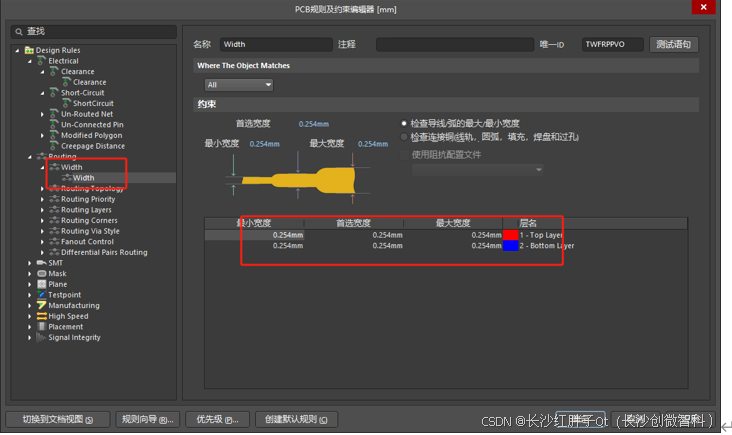The height and width of the screenshot is (435, 732).
Task: Select the Width rule under Width category
Action: [84, 178]
